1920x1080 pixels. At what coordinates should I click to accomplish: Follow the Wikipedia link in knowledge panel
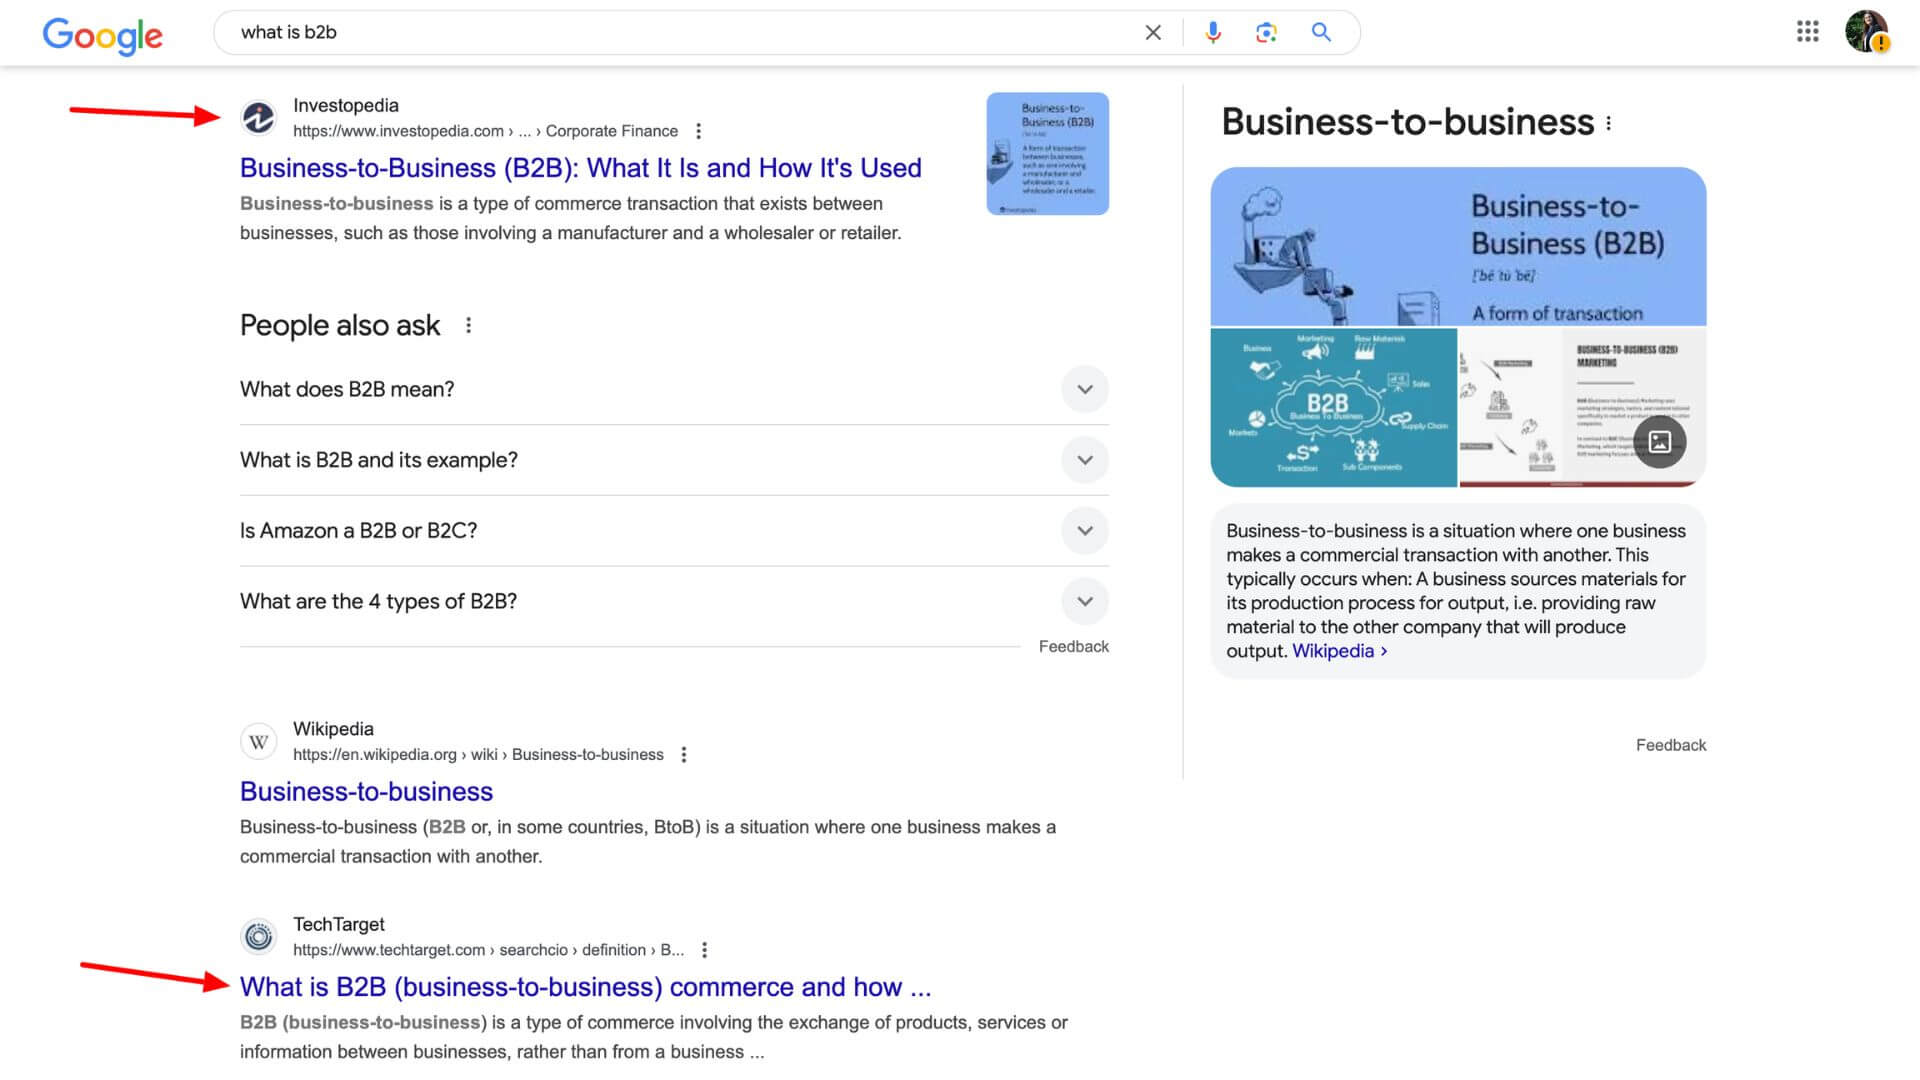1339,651
